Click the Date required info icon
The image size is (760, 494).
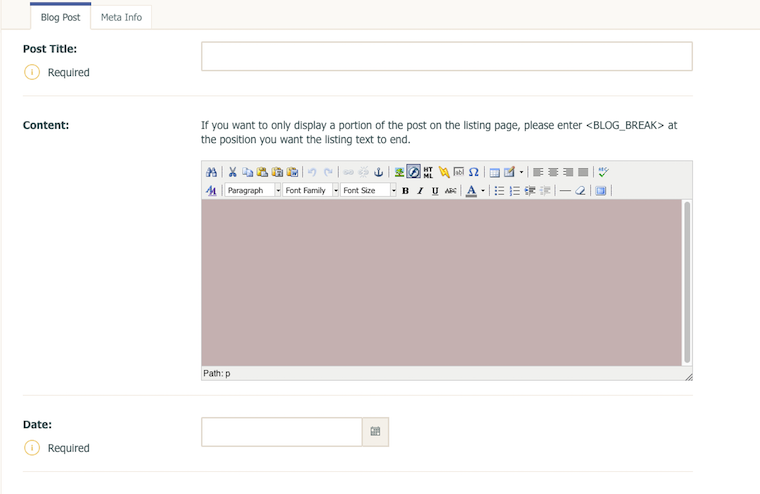32,447
